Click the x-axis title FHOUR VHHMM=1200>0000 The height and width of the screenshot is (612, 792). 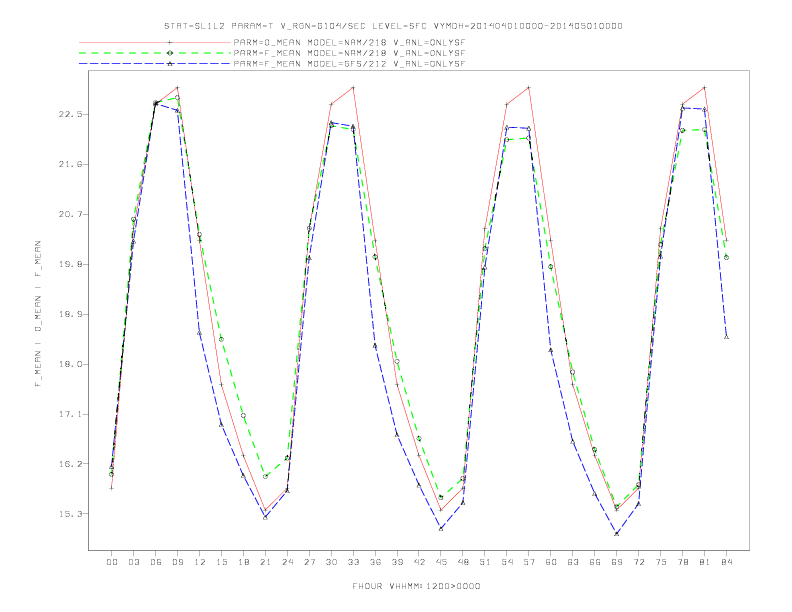pos(416,586)
